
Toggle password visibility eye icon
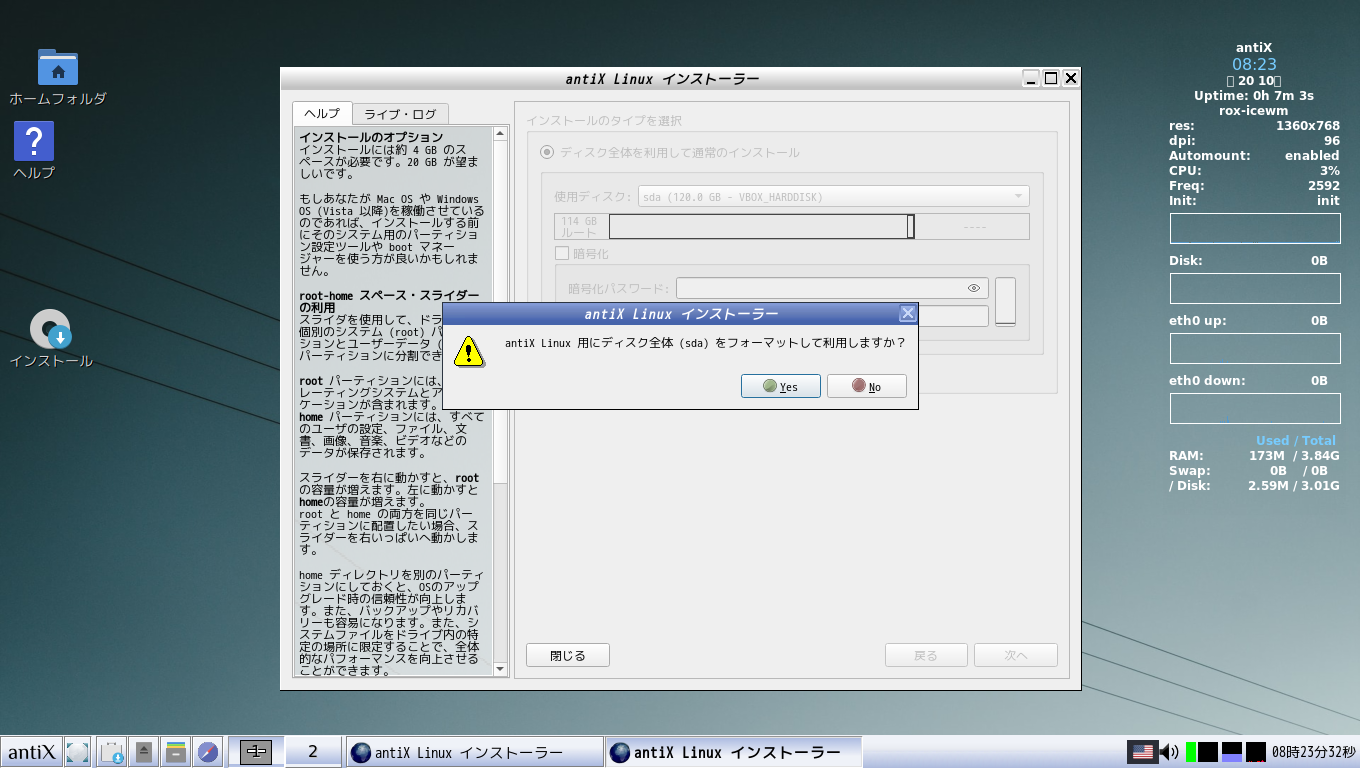click(x=974, y=288)
